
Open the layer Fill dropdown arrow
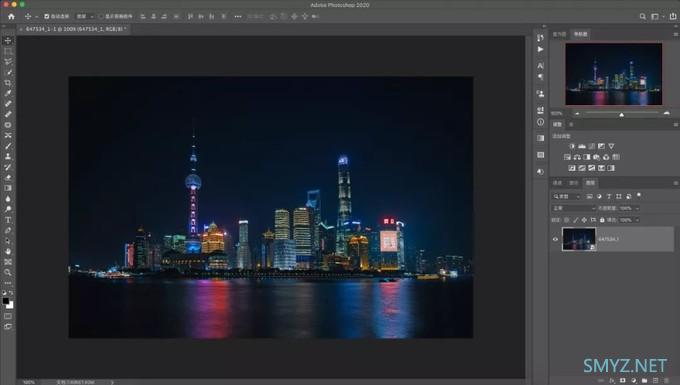pyautogui.click(x=637, y=220)
